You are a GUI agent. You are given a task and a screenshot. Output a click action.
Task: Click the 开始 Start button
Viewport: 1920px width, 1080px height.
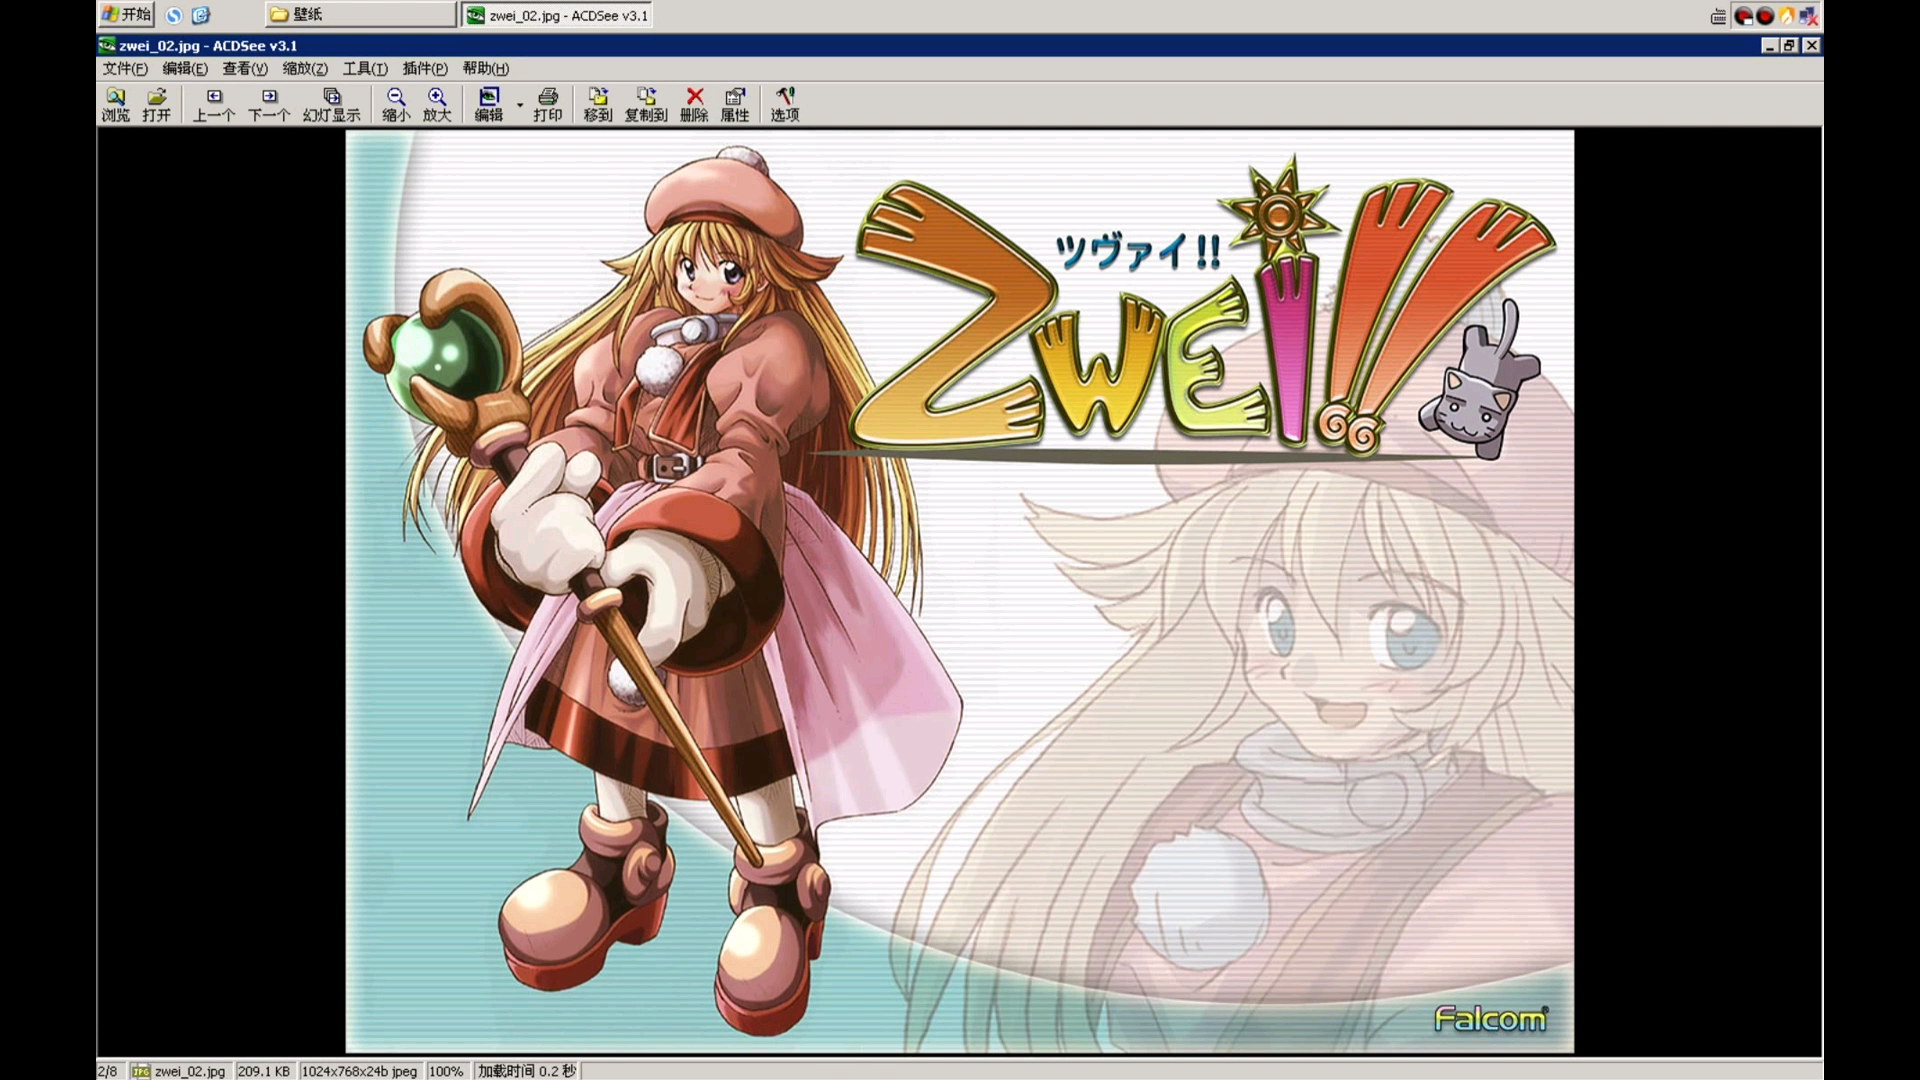pyautogui.click(x=126, y=14)
